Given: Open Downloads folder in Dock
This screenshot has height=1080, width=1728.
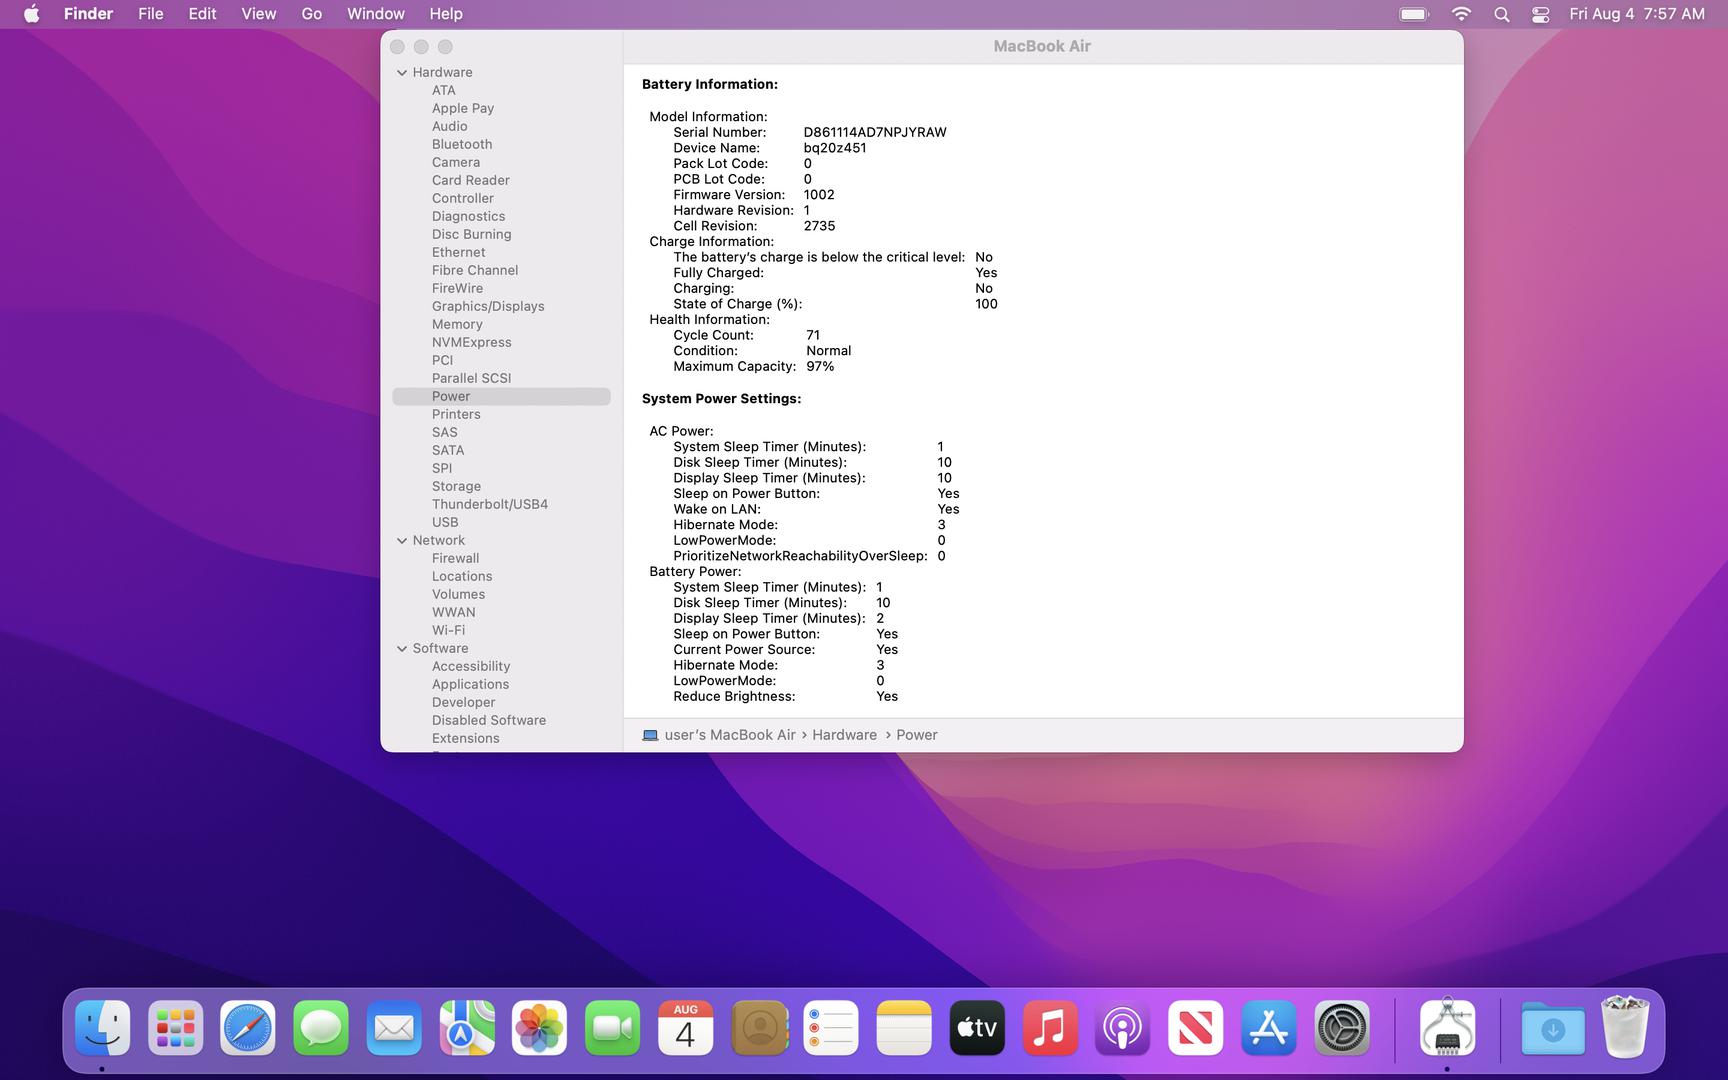Looking at the screenshot, I should coord(1553,1028).
